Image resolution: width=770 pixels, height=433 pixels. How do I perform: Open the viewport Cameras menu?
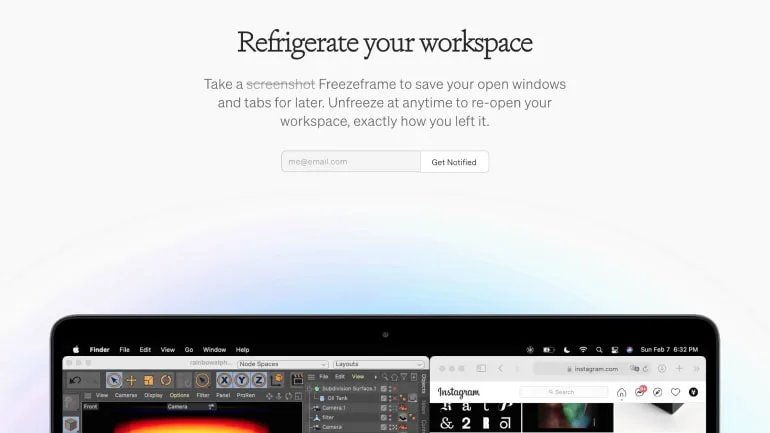pos(126,395)
